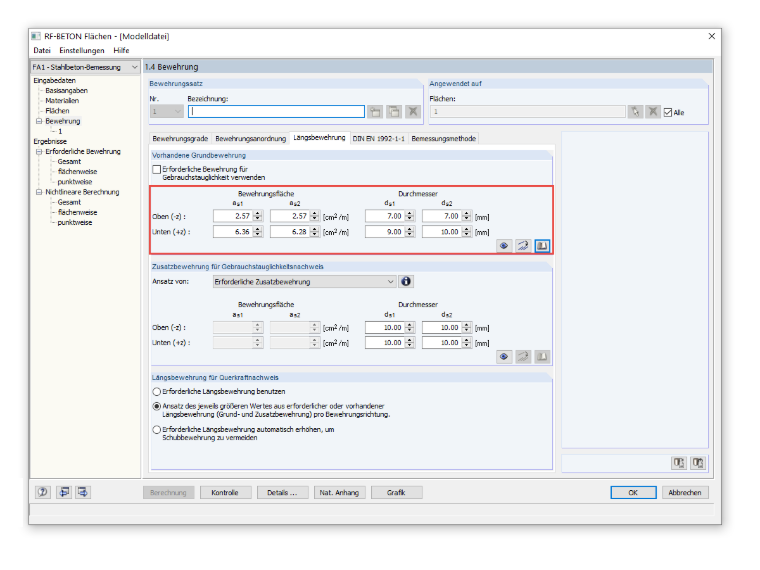Click the eye icon in Zusatzbewehrung section
The height and width of the screenshot is (570, 760).
click(x=504, y=357)
